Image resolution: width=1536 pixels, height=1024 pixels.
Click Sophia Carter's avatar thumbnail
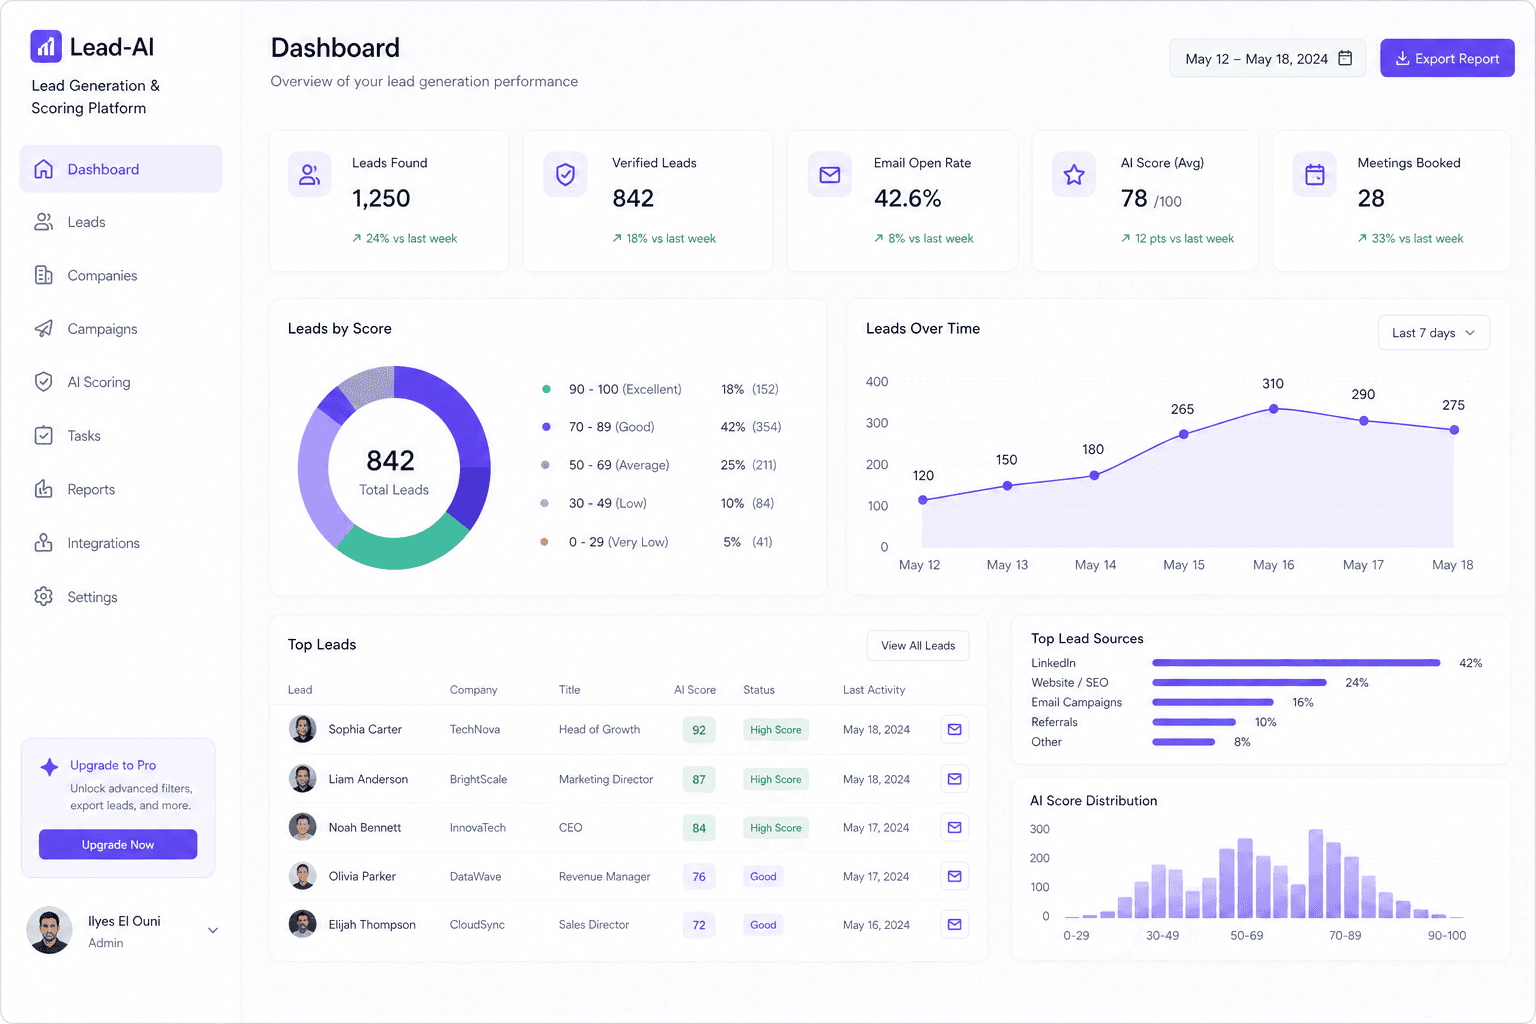point(302,729)
